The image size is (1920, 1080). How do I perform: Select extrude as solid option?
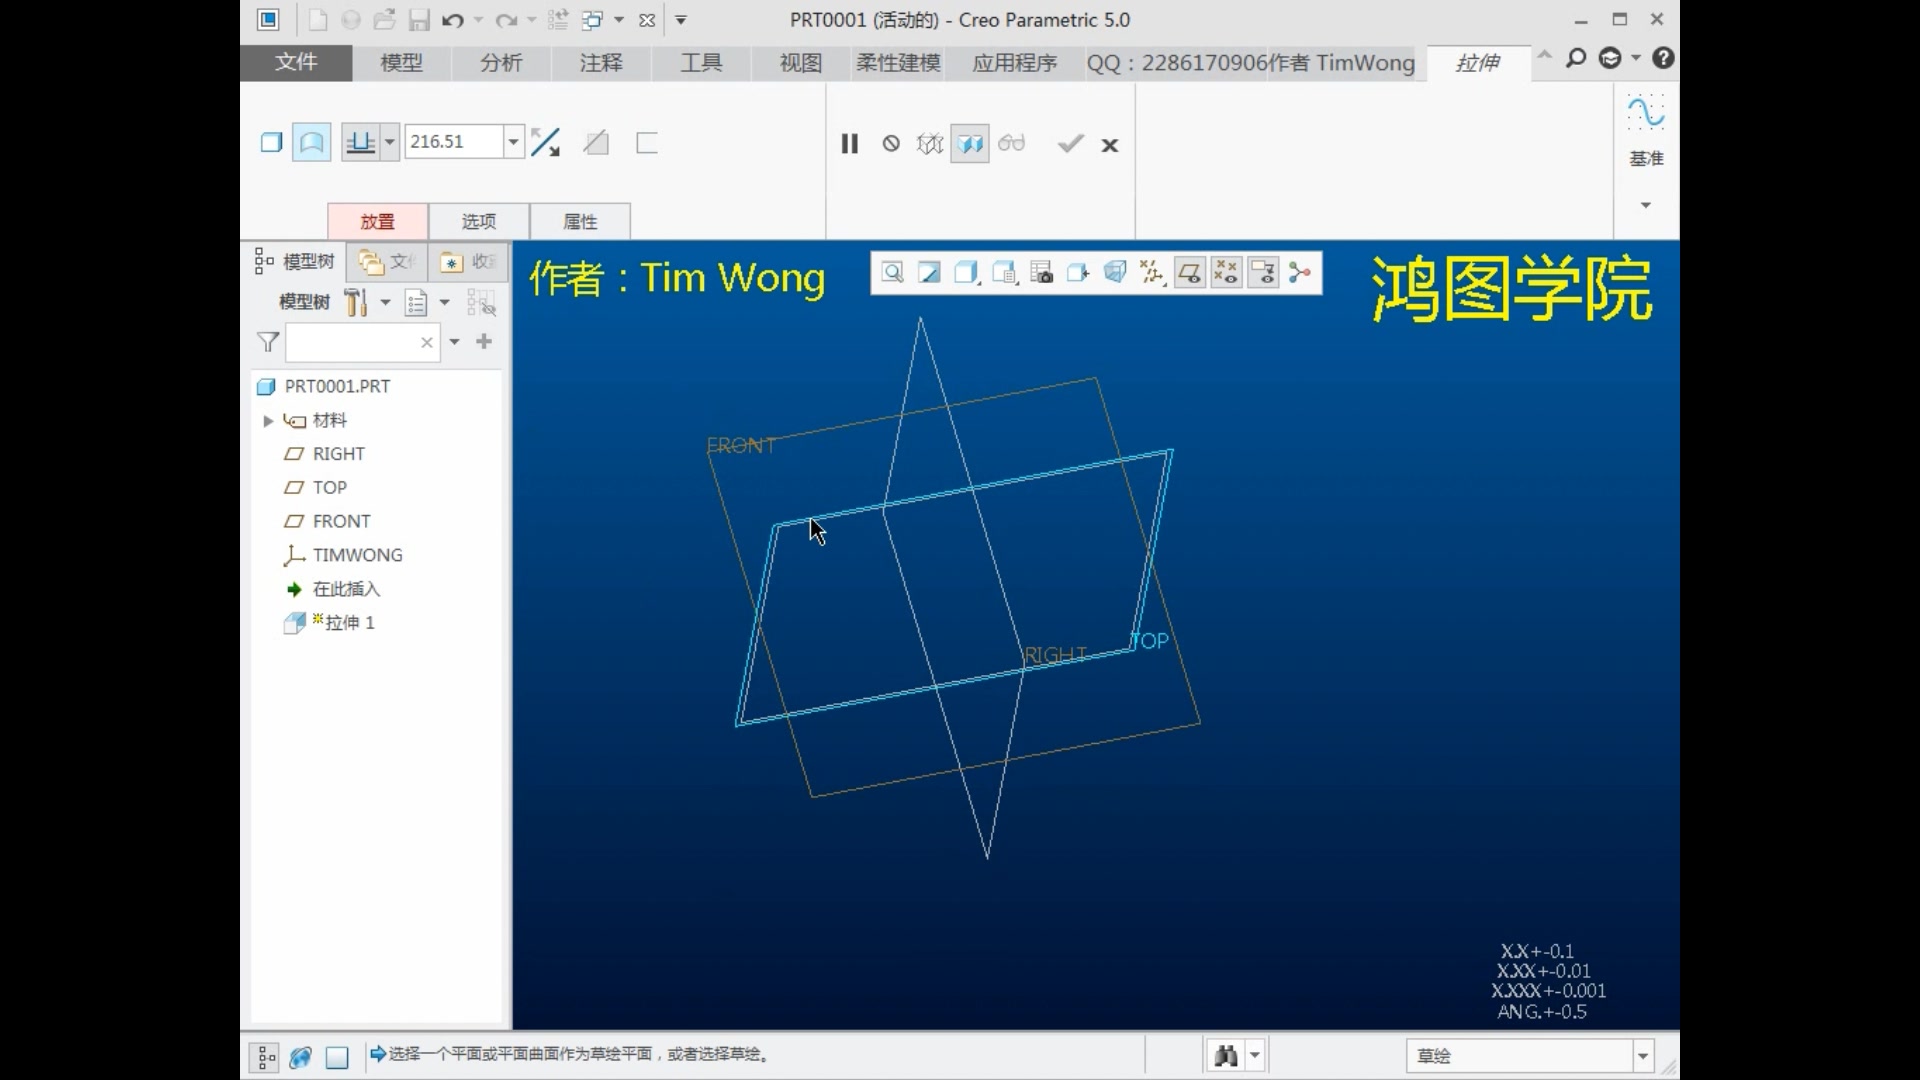click(271, 143)
